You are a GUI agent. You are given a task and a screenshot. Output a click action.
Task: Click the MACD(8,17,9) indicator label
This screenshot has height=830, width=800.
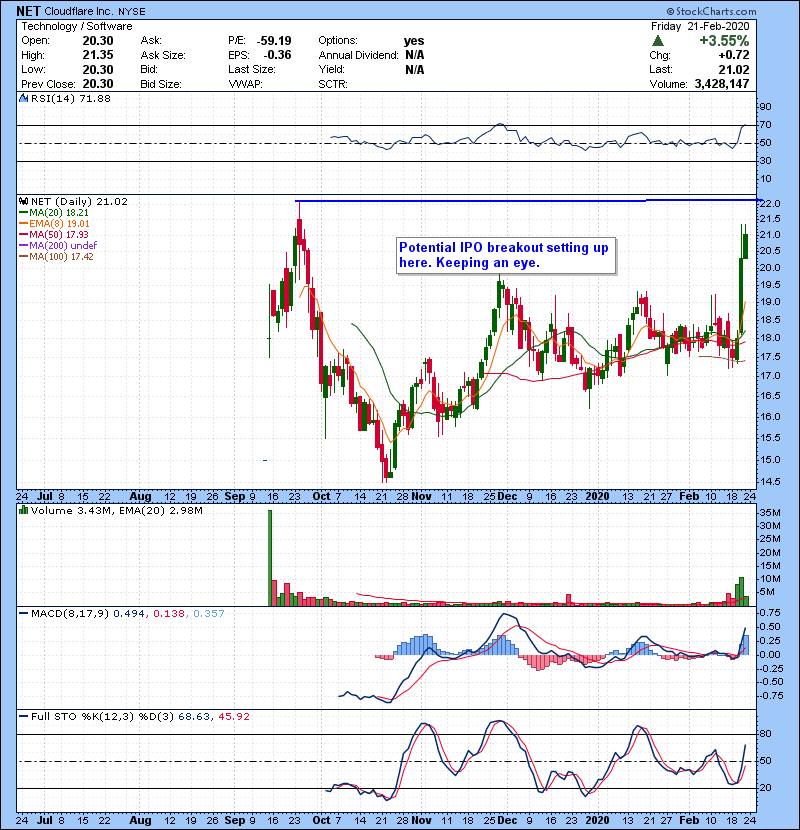click(x=70, y=614)
